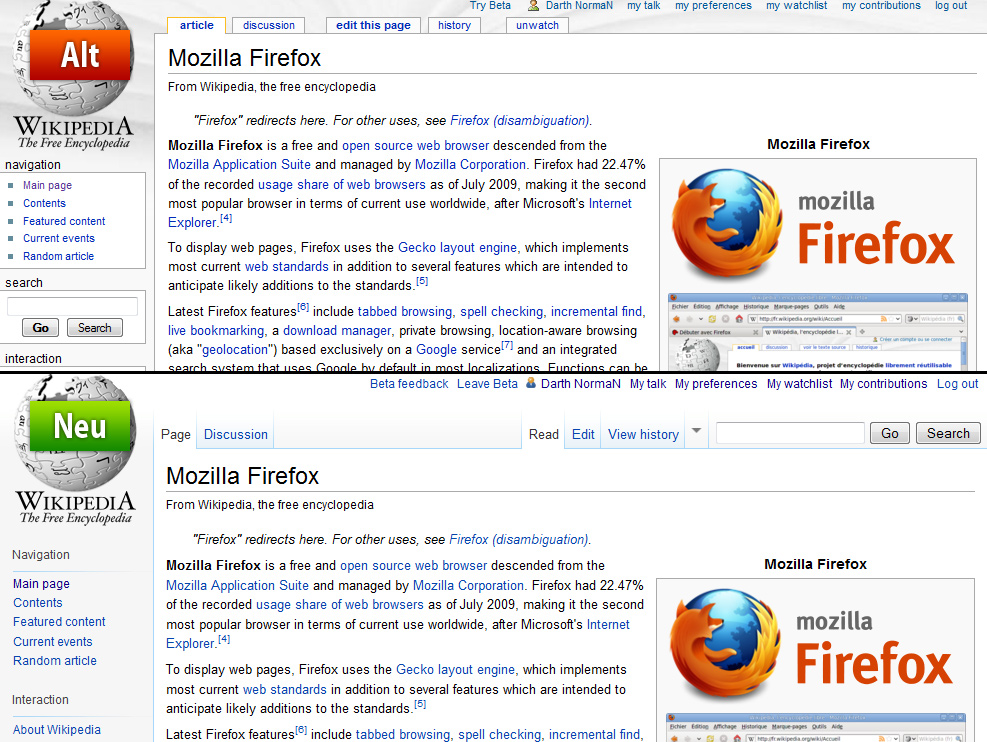Screen dimensions: 987x742
Task: Click open source web browser link, new skin
Action: 414,565
